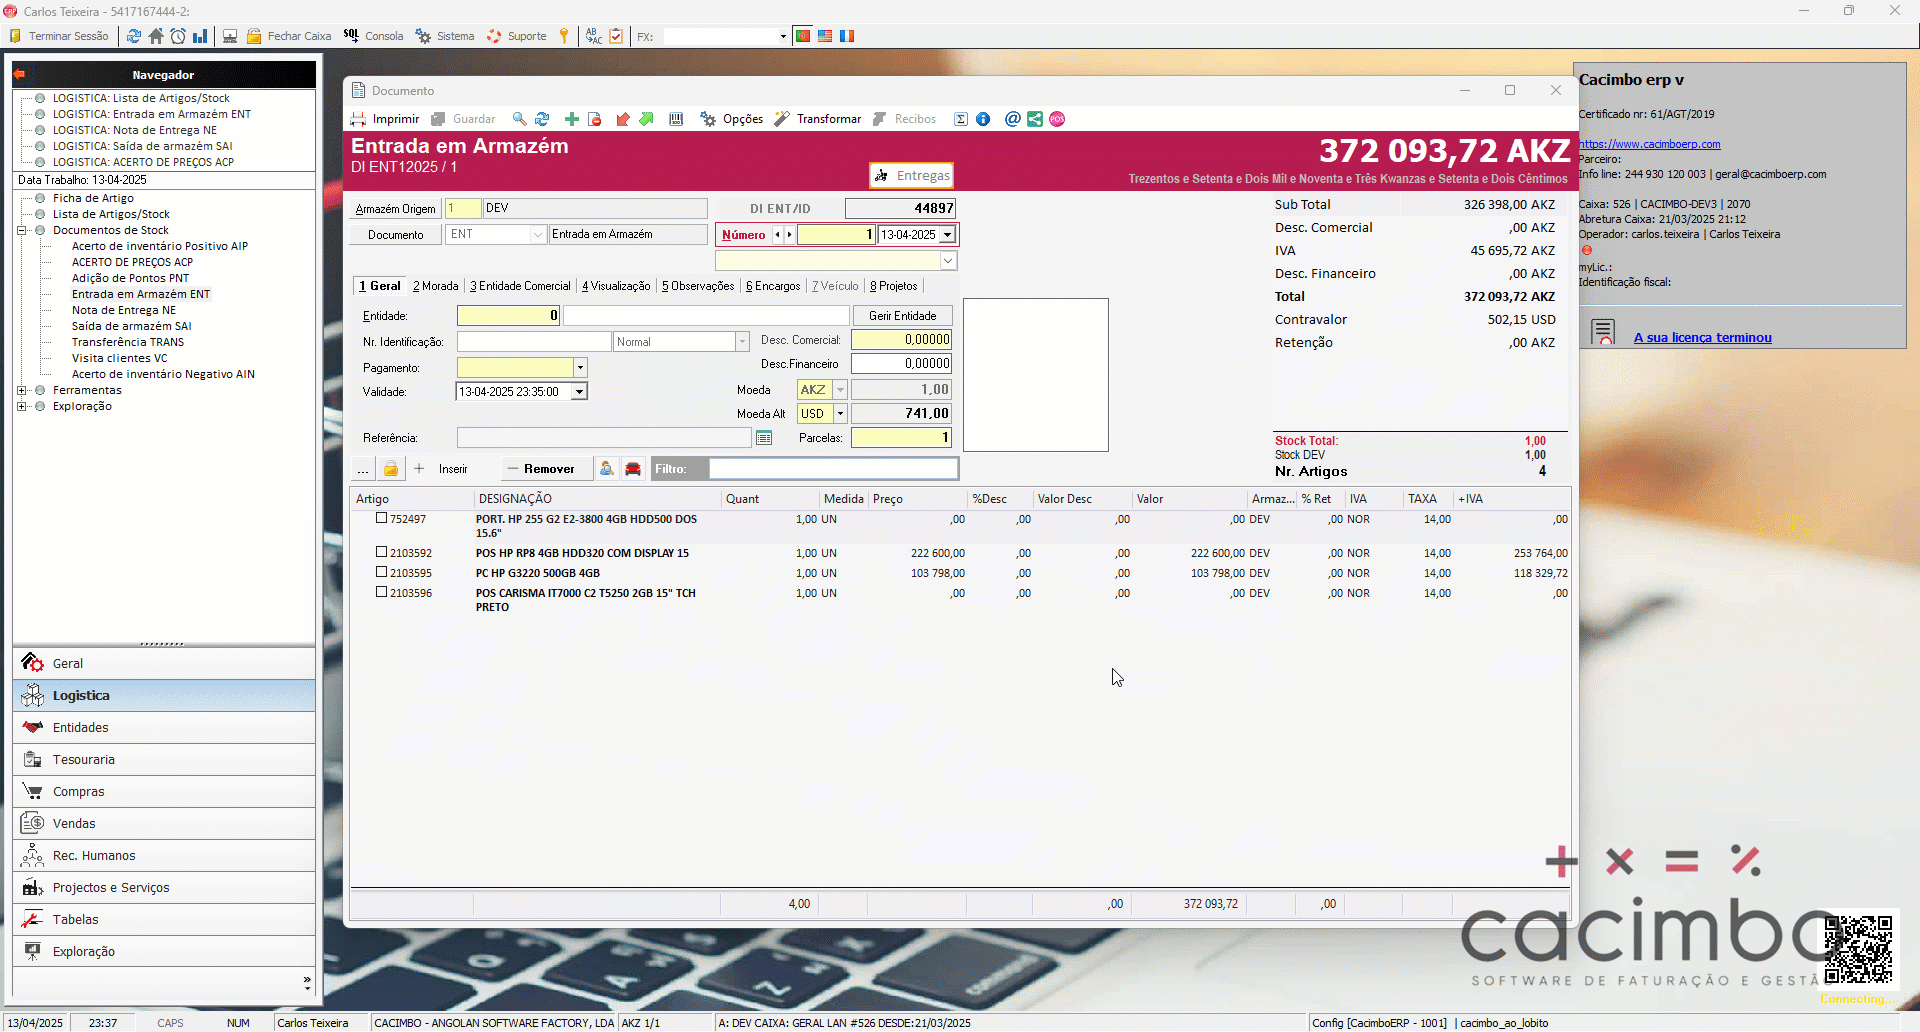Tick the checkbox for article 752497

point(381,519)
